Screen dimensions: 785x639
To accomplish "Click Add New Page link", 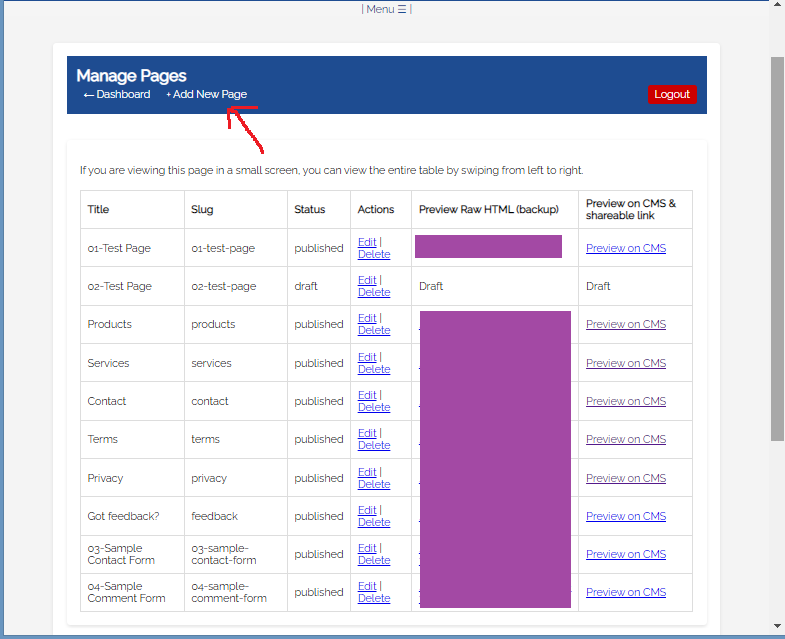I will [x=207, y=94].
